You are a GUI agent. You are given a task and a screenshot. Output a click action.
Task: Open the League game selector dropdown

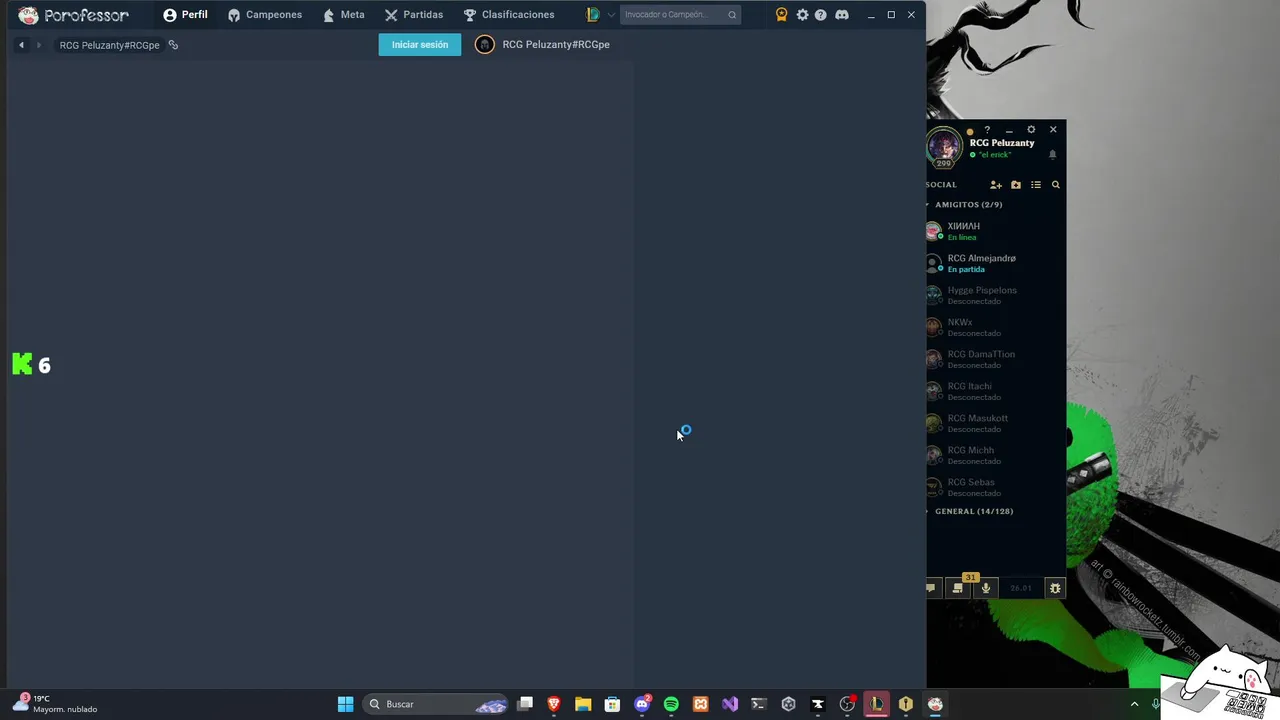pos(600,15)
